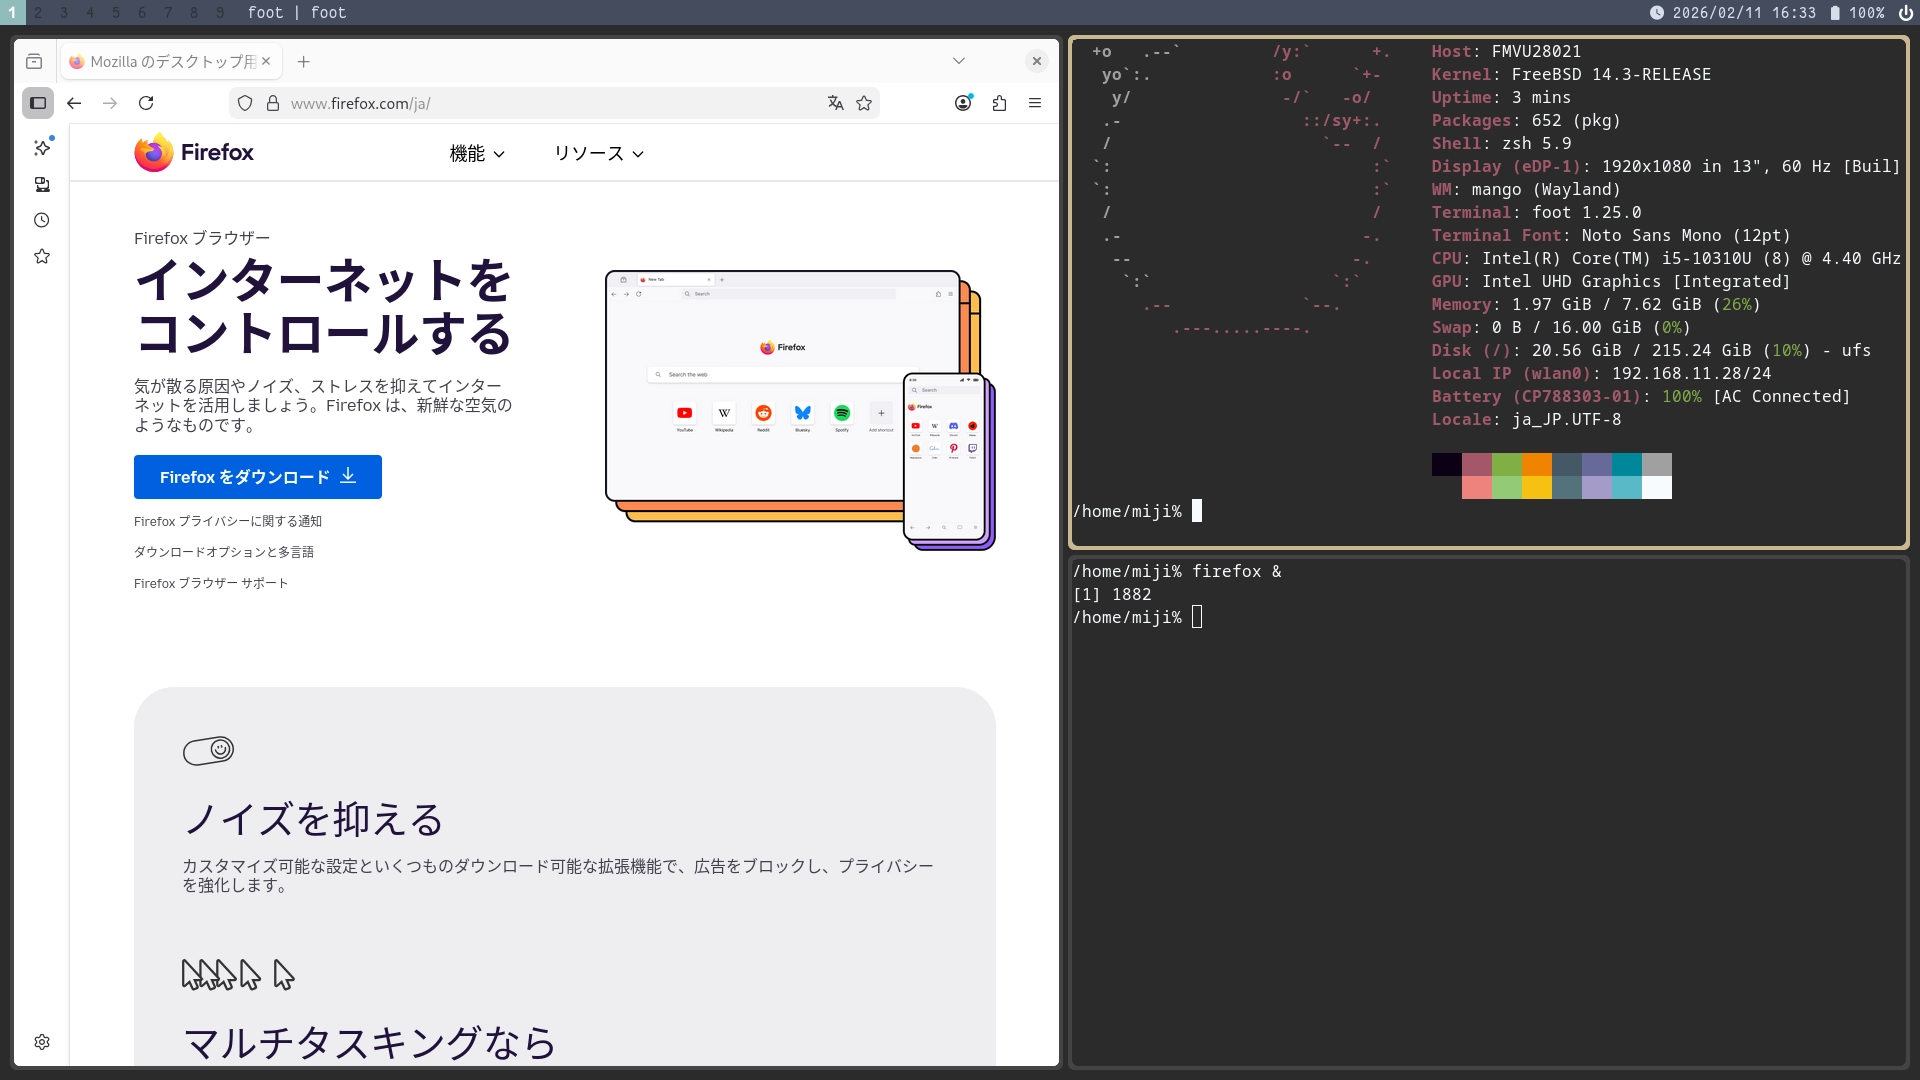Open the synced tabs sidebar icon
This screenshot has width=1920, height=1080.
[x=42, y=184]
